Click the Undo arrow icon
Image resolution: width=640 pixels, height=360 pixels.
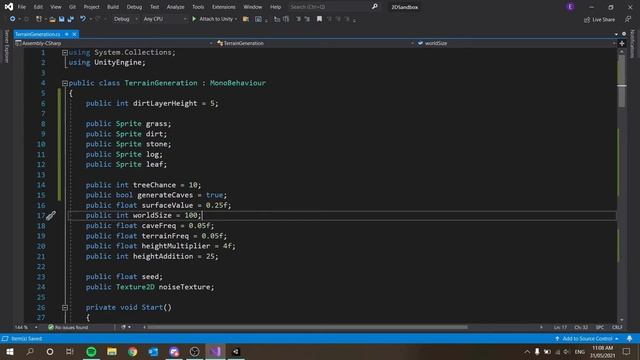[83, 19]
